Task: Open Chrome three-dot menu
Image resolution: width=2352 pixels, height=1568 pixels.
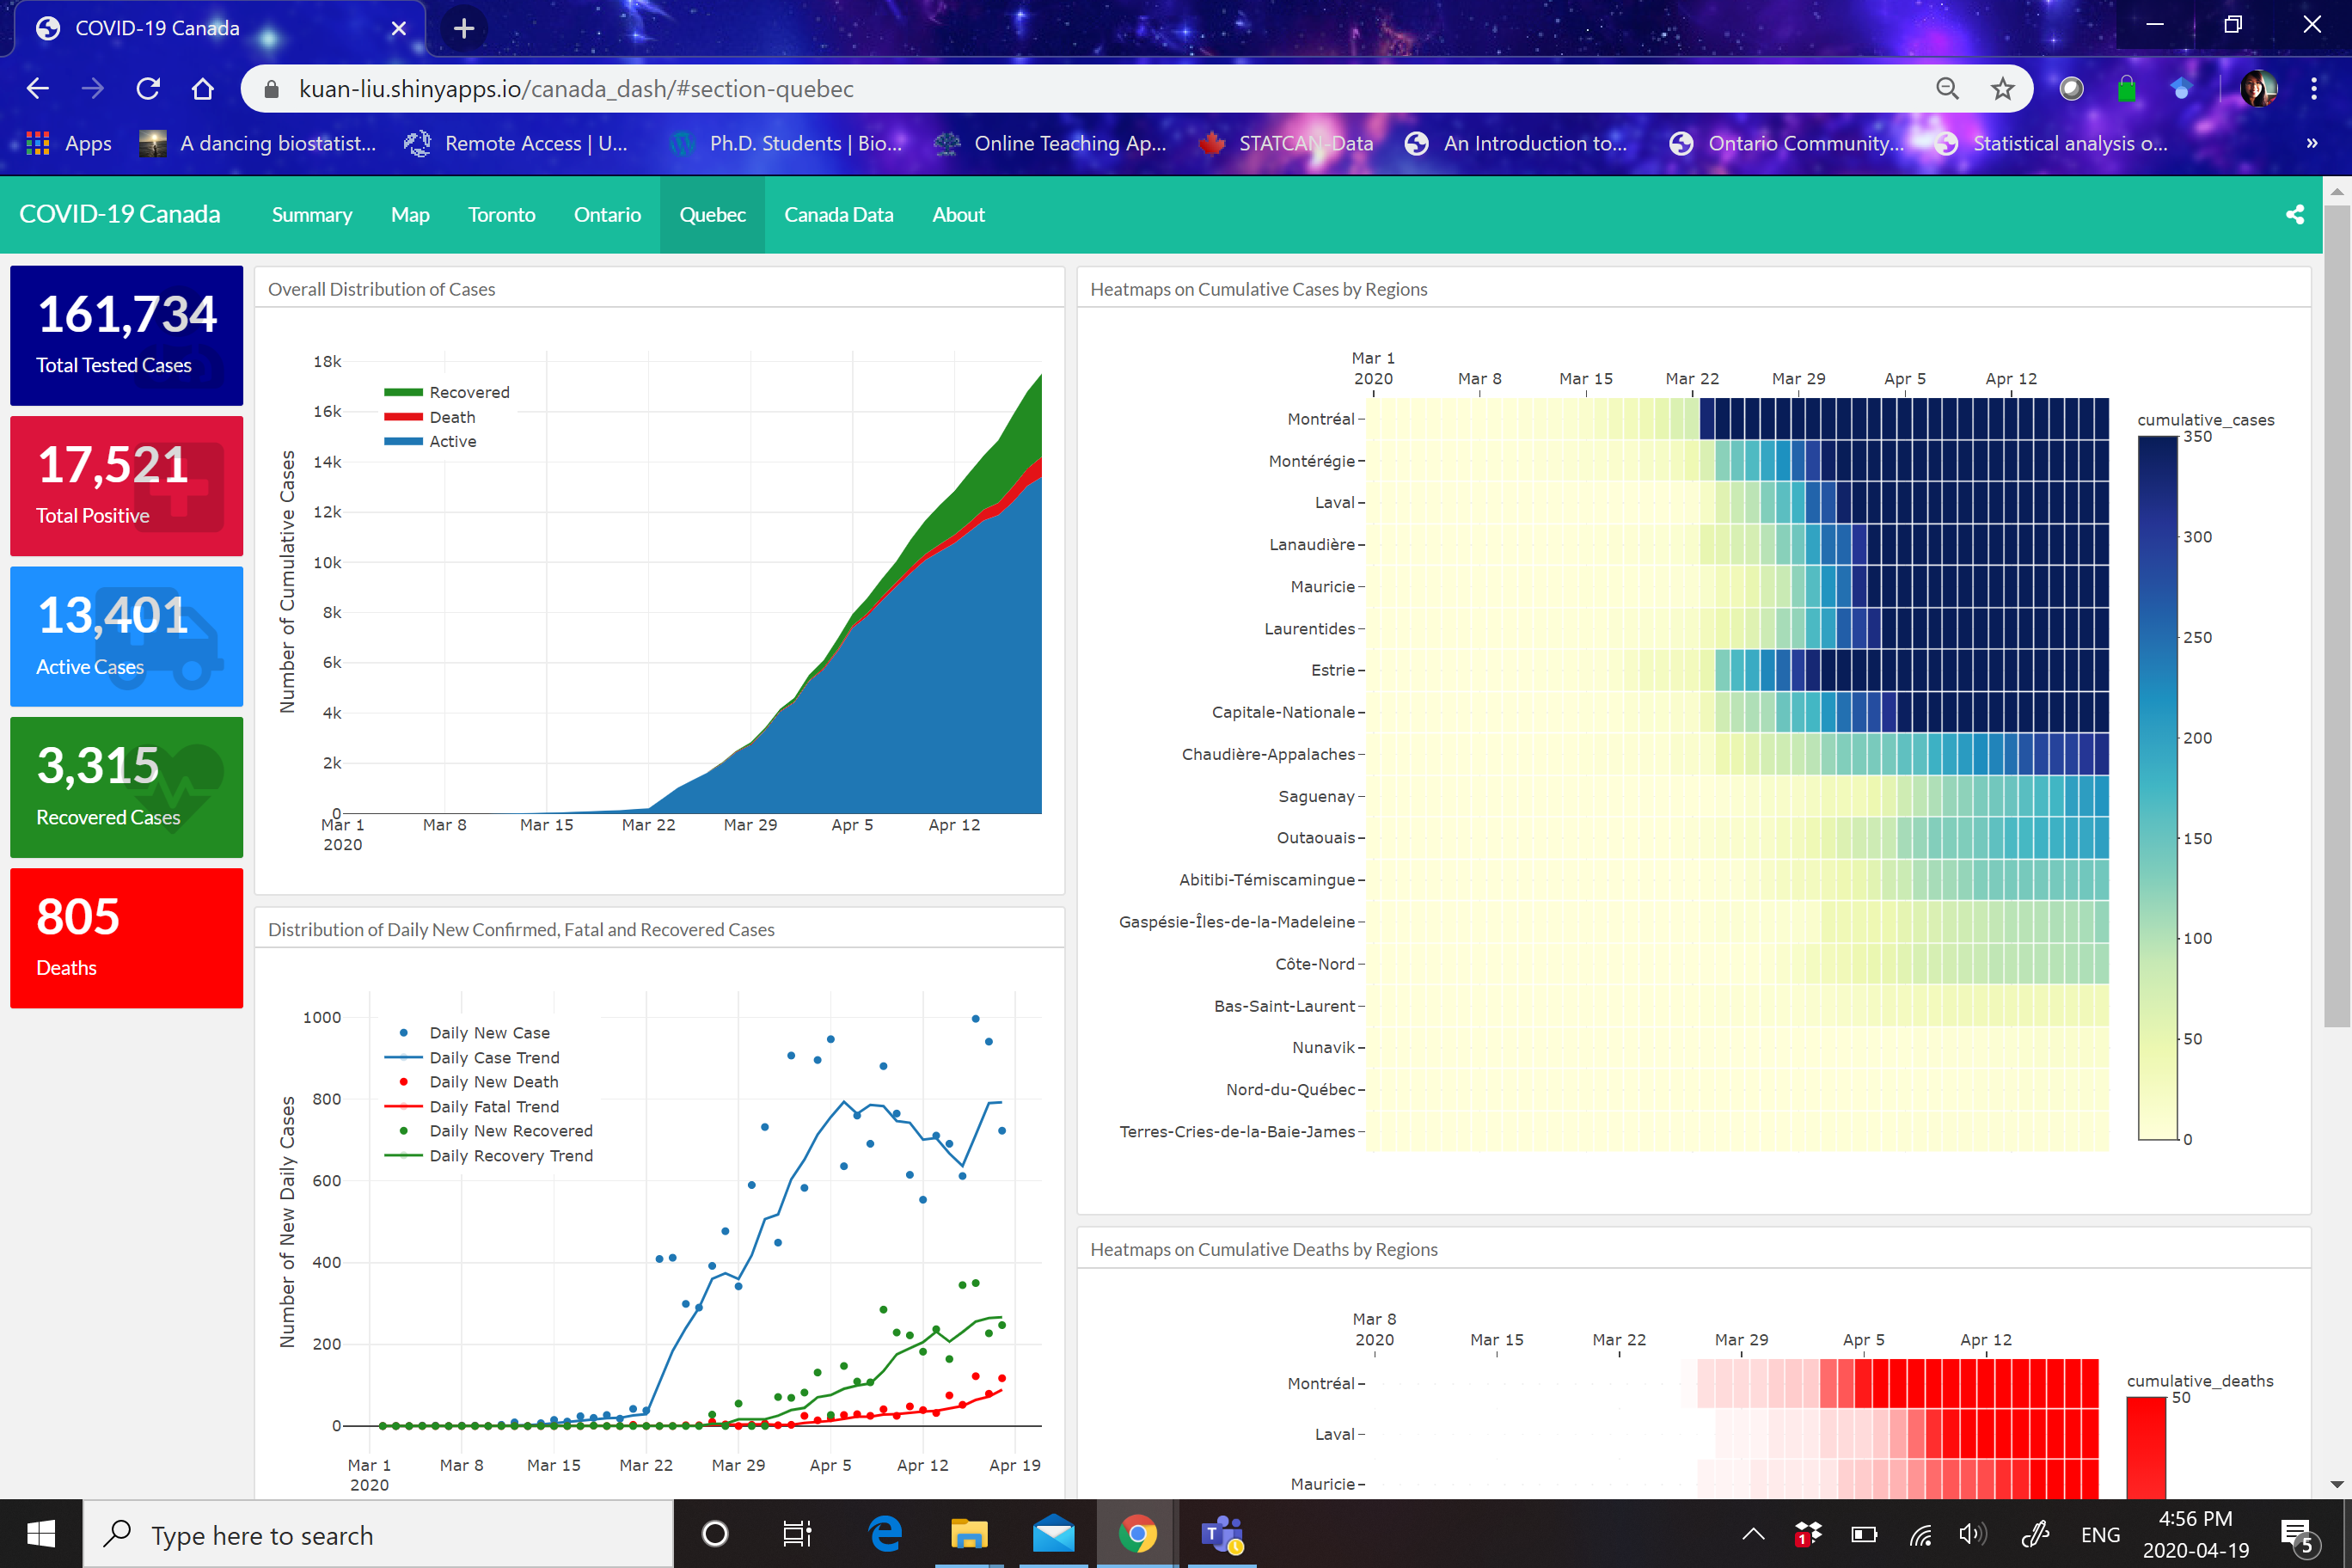Action: (2314, 89)
